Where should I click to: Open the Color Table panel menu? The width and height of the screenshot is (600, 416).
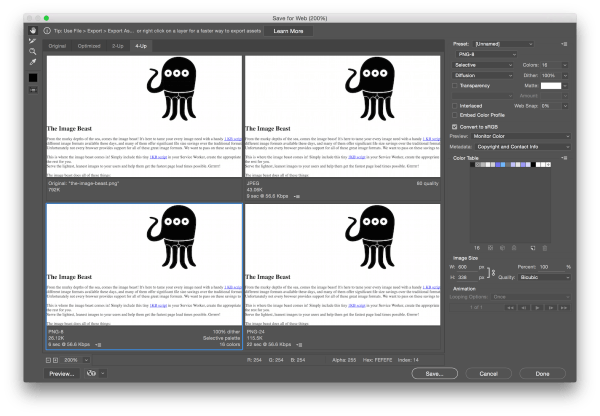[564, 157]
